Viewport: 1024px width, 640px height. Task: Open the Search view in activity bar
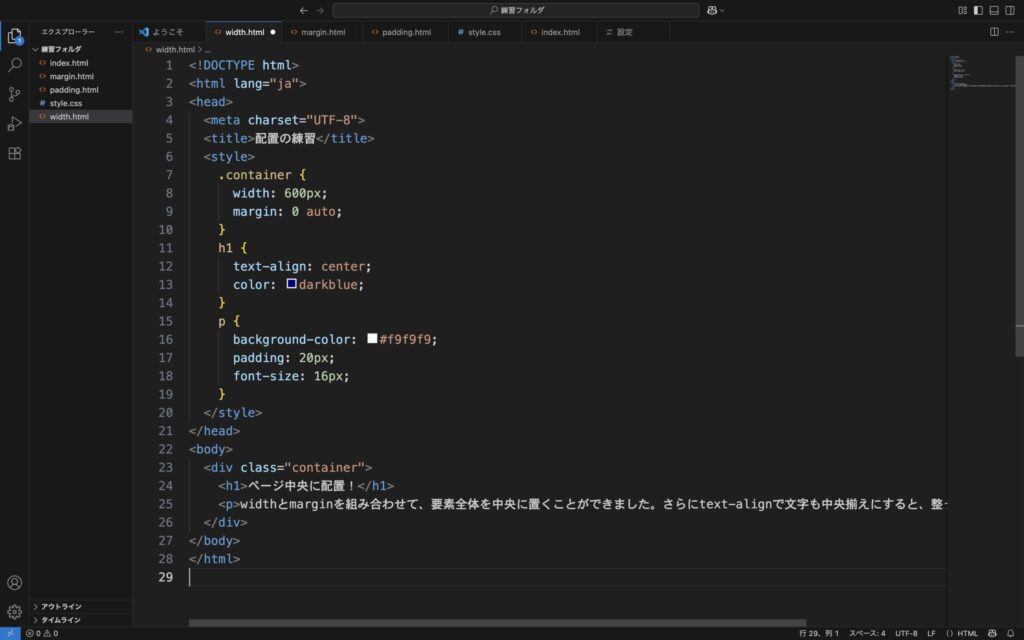(x=14, y=65)
